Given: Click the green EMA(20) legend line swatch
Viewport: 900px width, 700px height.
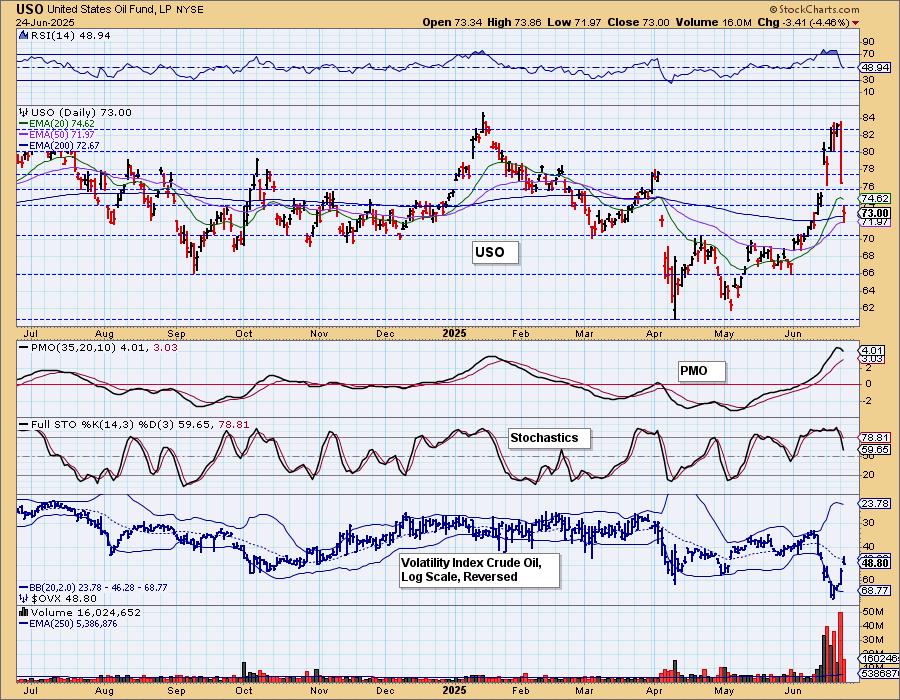Looking at the screenshot, I should coord(24,123).
